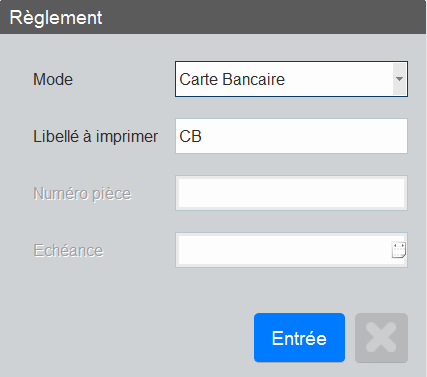Click the Entrée word on the blue button
The height and width of the screenshot is (377, 427).
point(299,338)
